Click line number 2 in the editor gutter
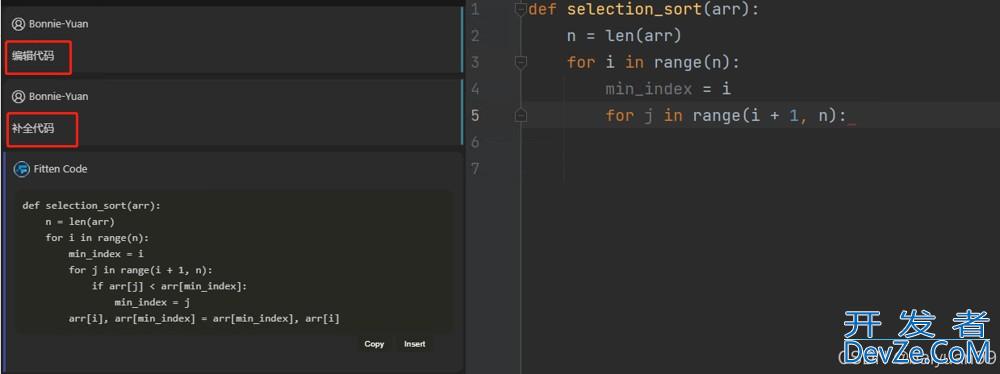 point(475,36)
